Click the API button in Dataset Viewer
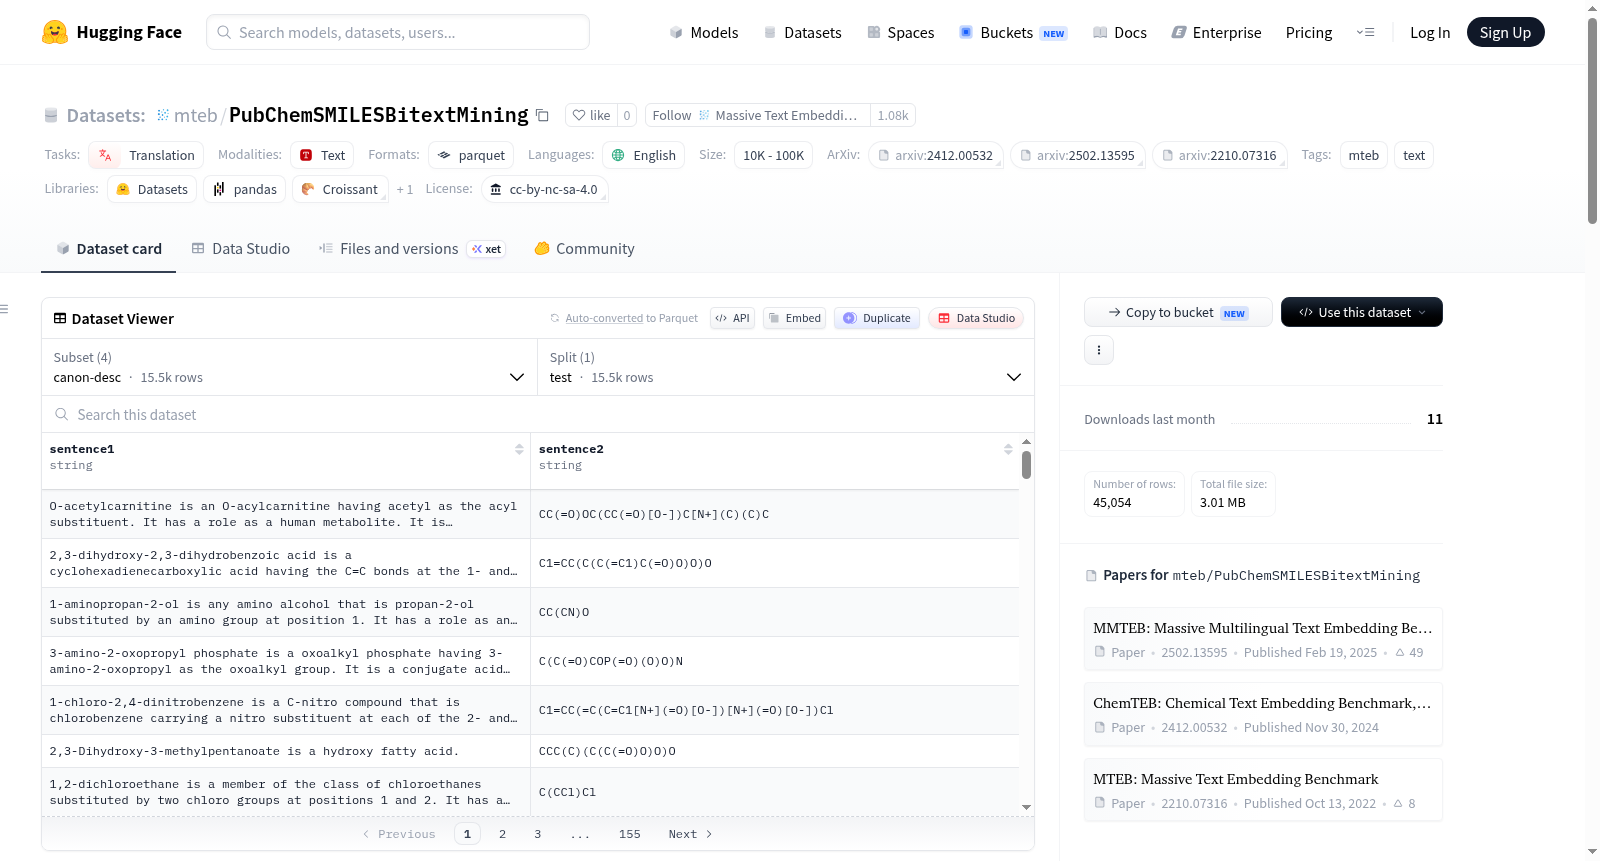 (732, 318)
